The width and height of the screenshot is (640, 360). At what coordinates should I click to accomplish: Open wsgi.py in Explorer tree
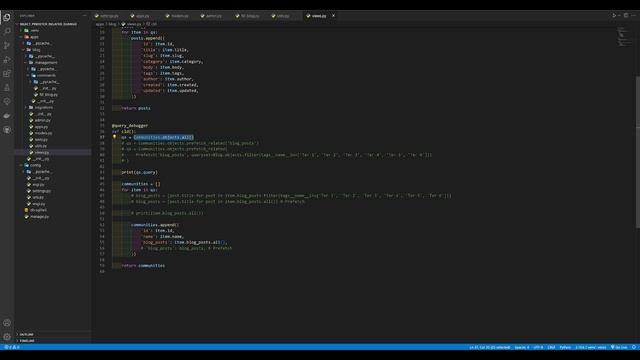(x=39, y=204)
